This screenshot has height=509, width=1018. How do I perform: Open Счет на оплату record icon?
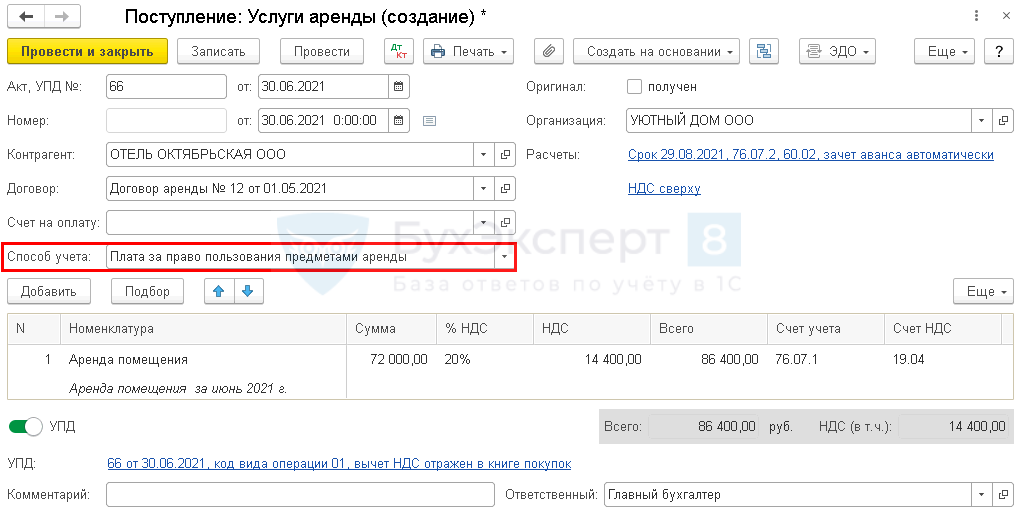(505, 223)
